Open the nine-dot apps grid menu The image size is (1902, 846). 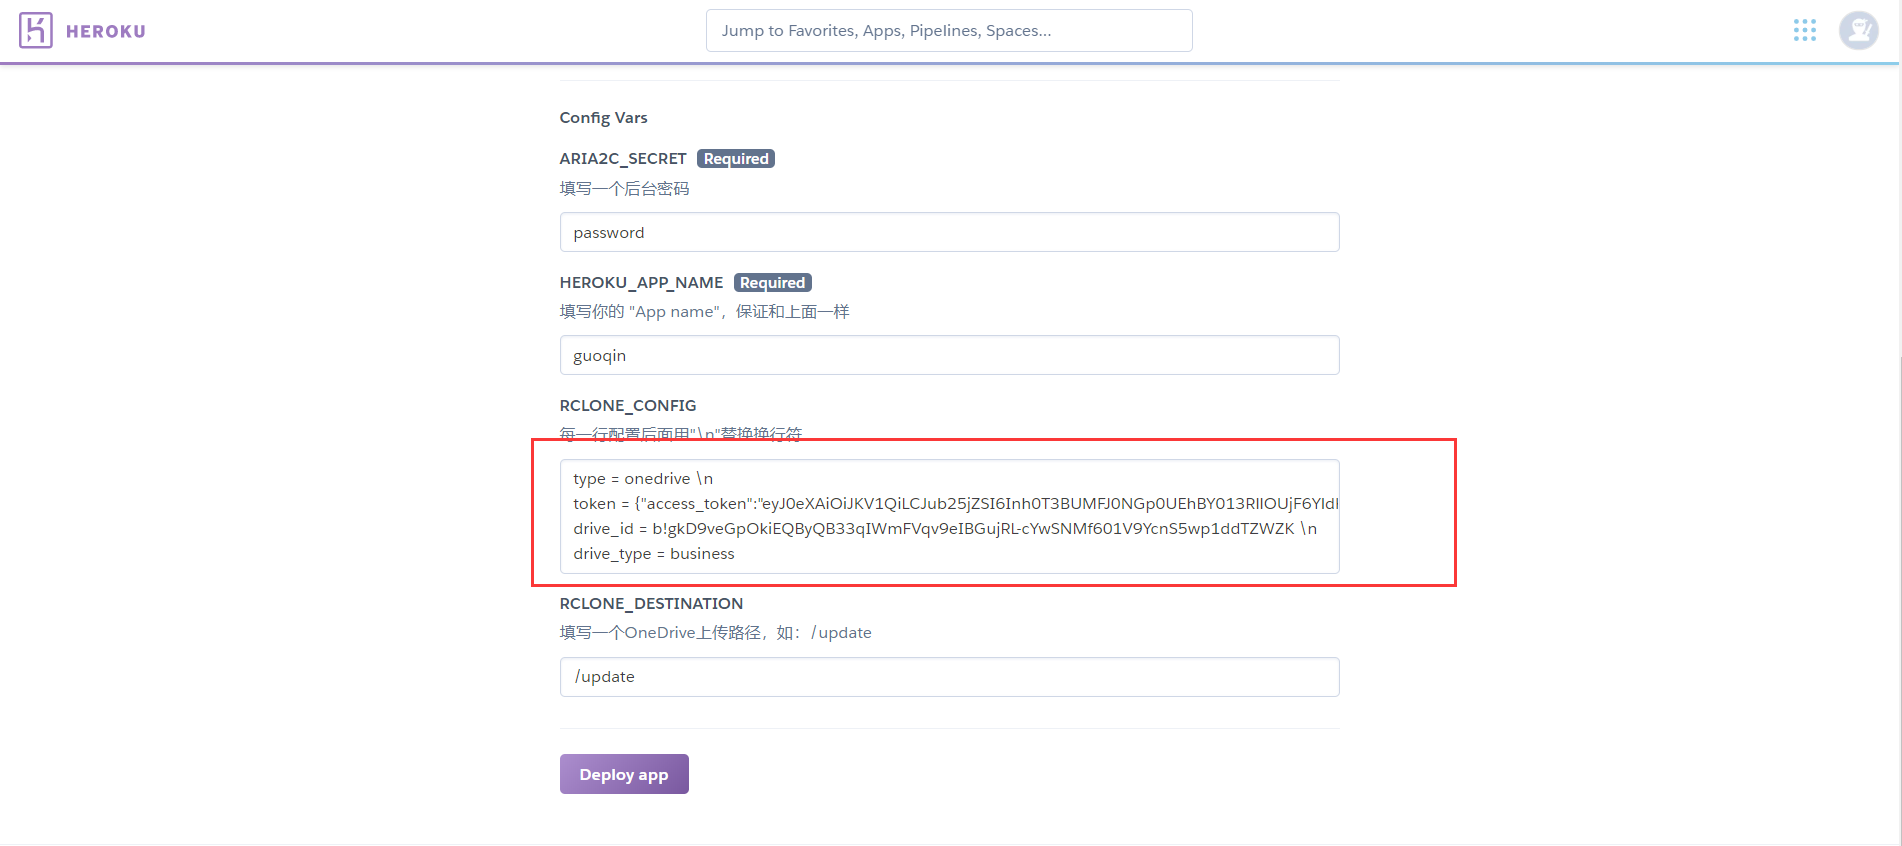(1804, 31)
